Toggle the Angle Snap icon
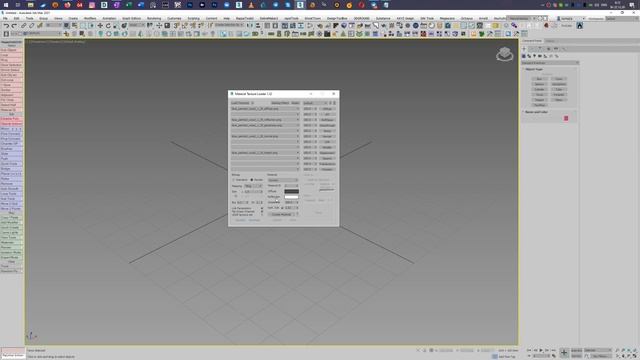Image resolution: width=640 pixels, height=360 pixels. pyautogui.click(x=184, y=25)
